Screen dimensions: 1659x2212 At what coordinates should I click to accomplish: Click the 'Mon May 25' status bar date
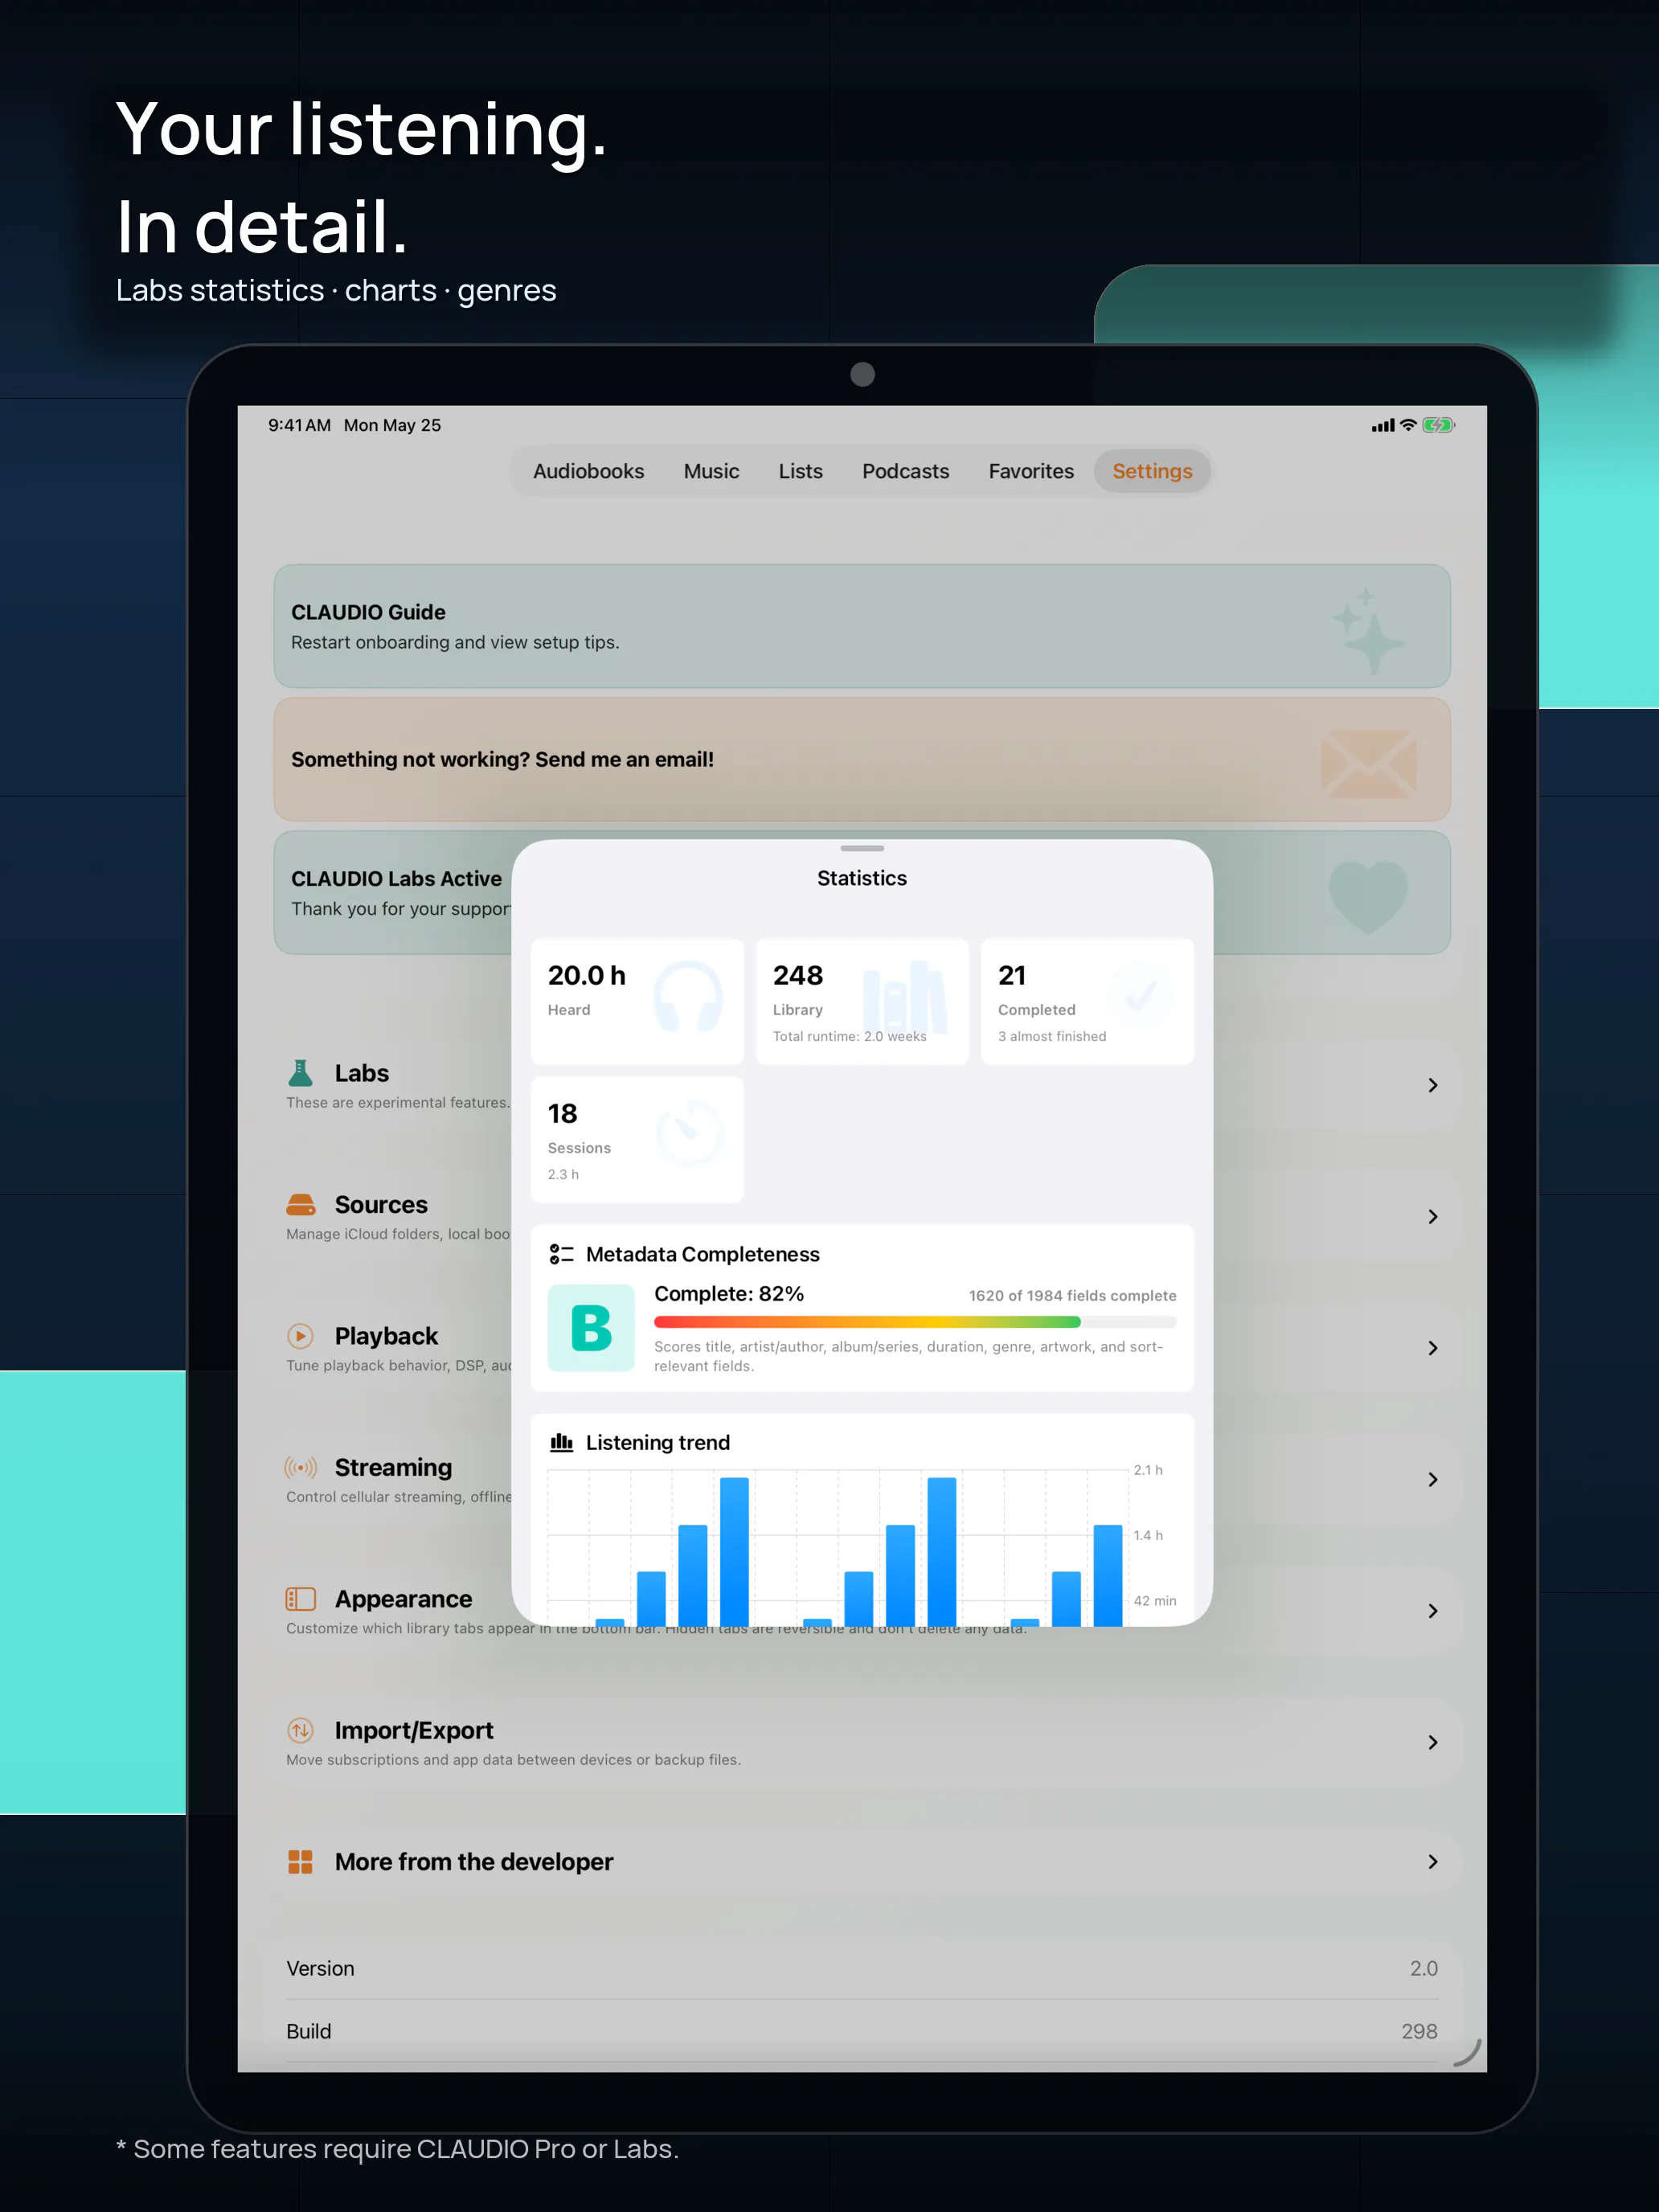click(392, 425)
